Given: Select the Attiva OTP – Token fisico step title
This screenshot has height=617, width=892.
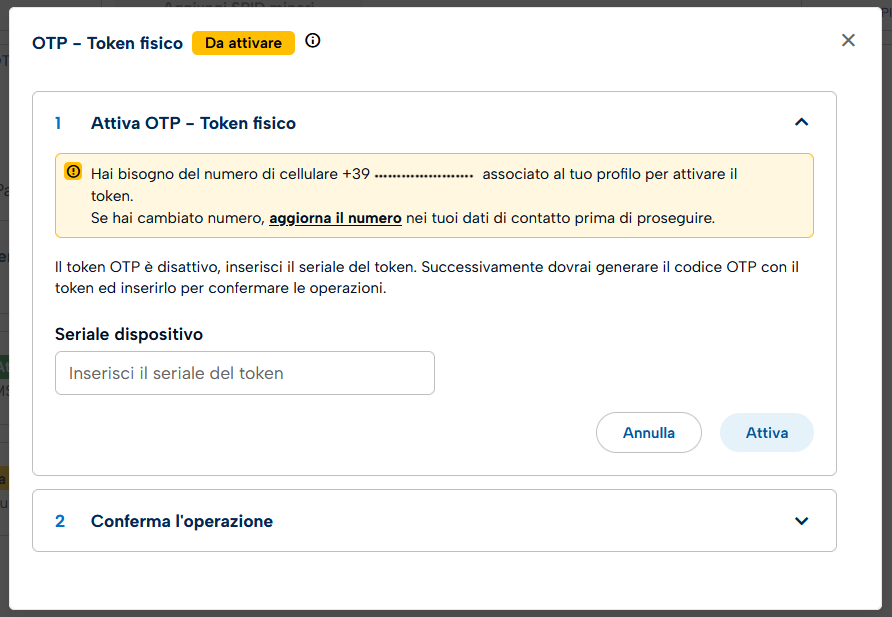Looking at the screenshot, I should click(x=193, y=123).
